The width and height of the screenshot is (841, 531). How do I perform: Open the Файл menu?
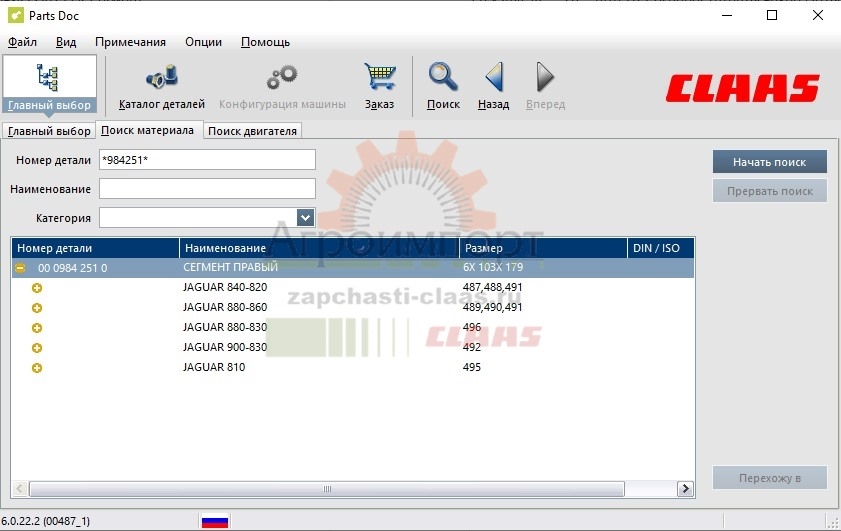point(23,42)
